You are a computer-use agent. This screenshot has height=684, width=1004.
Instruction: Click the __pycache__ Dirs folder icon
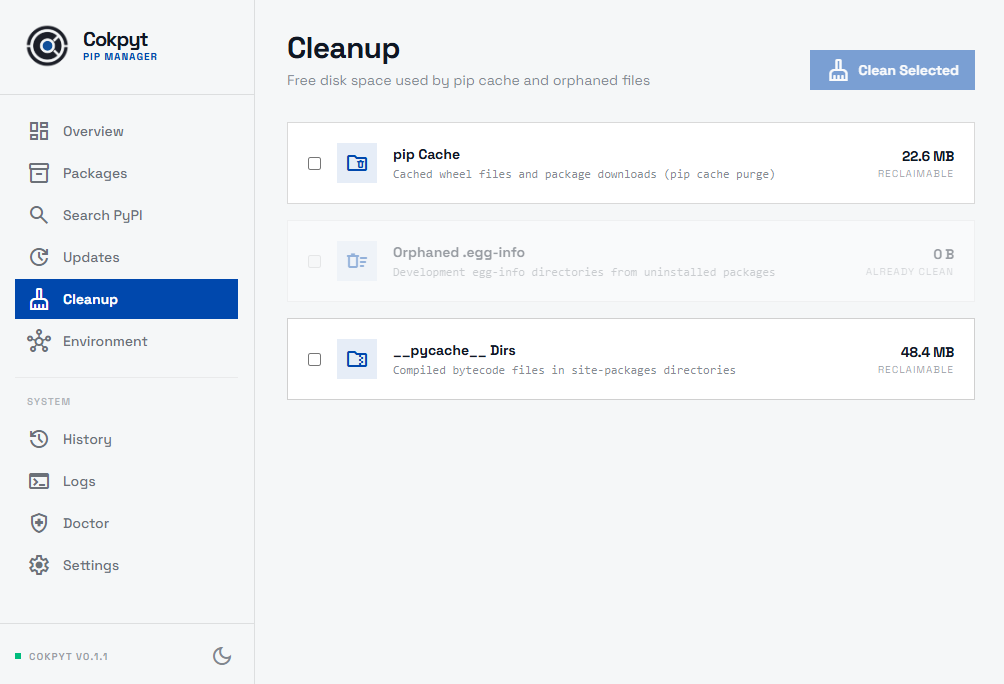tap(357, 359)
